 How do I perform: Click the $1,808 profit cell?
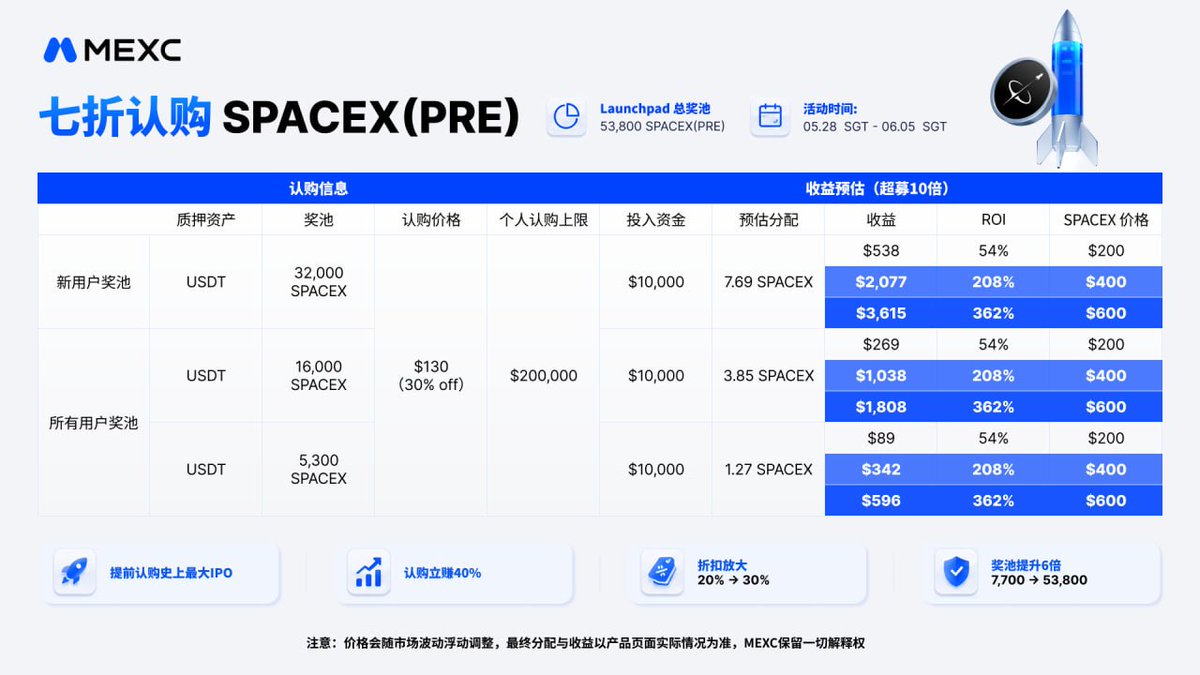881,407
